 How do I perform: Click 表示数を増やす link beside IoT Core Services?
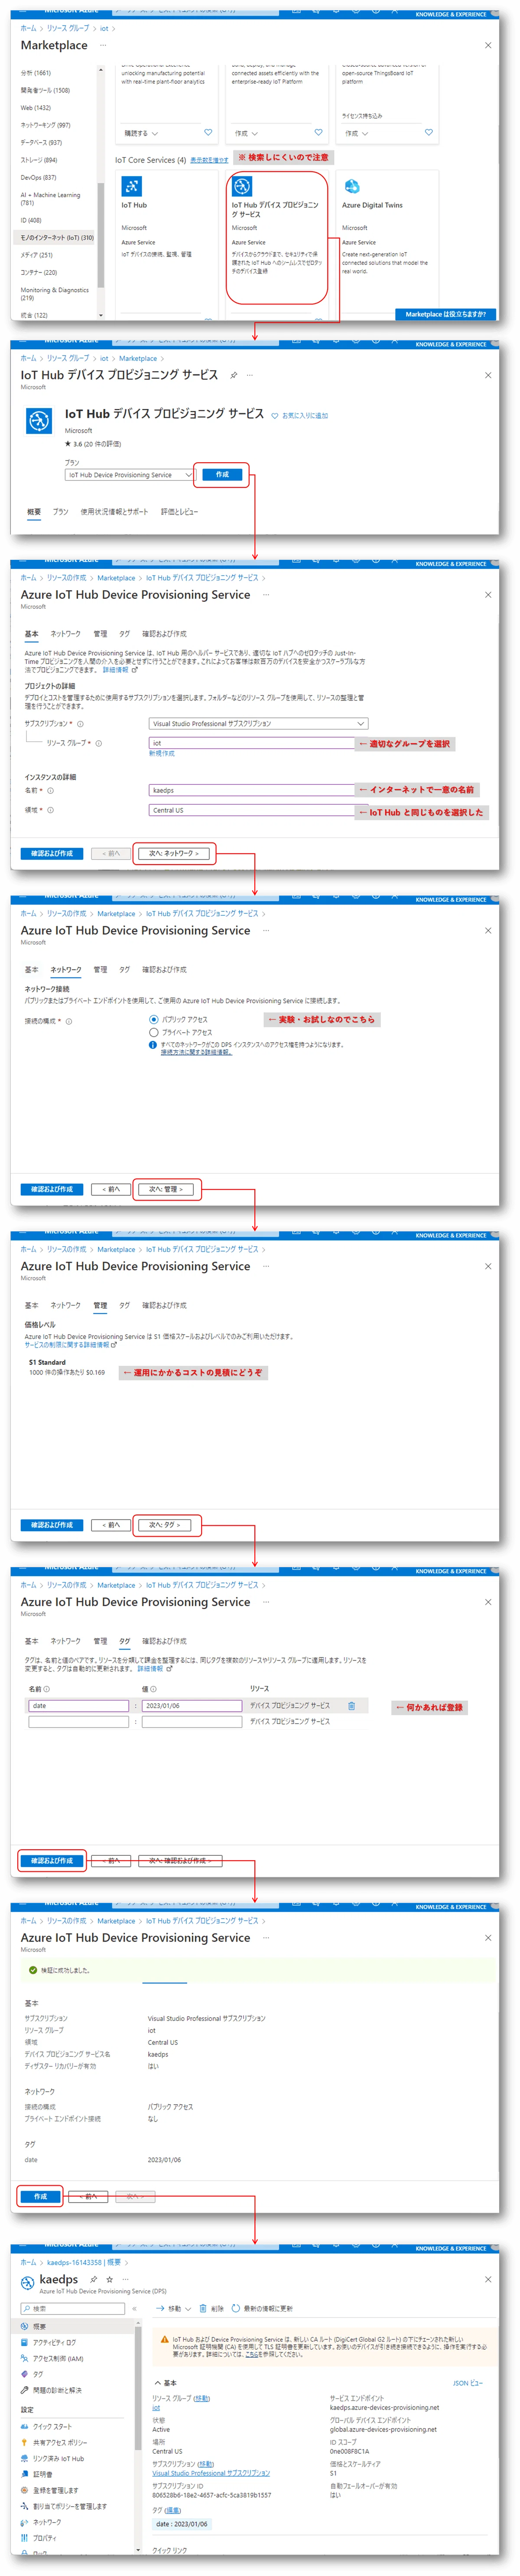pos(210,160)
